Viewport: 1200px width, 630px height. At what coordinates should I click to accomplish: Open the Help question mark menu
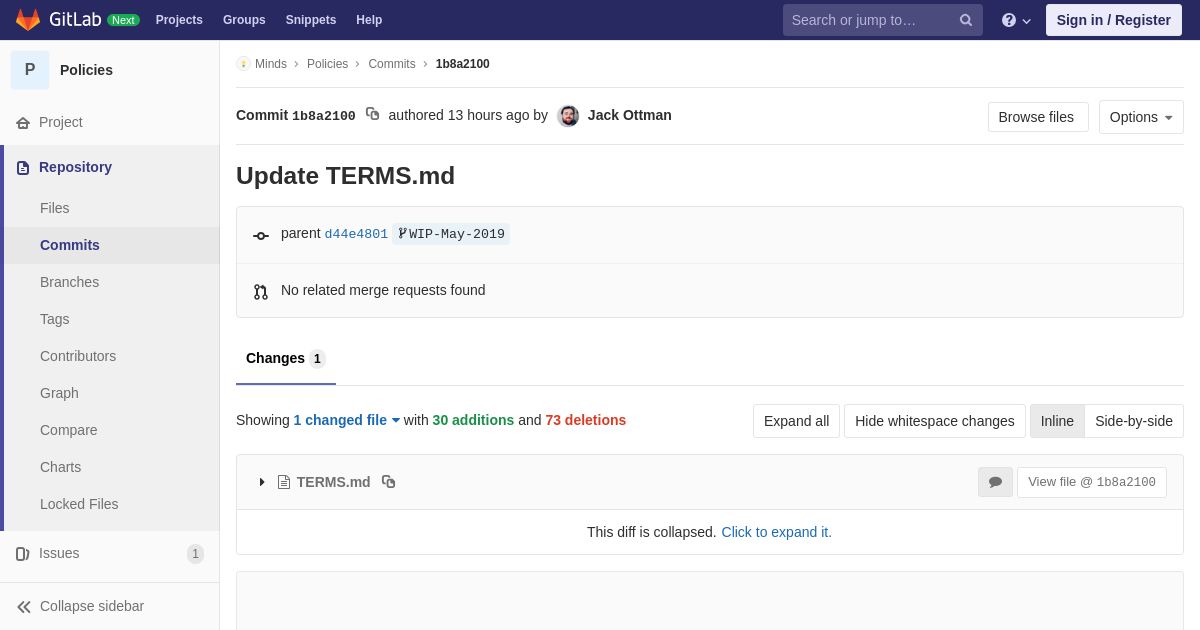[x=1016, y=20]
